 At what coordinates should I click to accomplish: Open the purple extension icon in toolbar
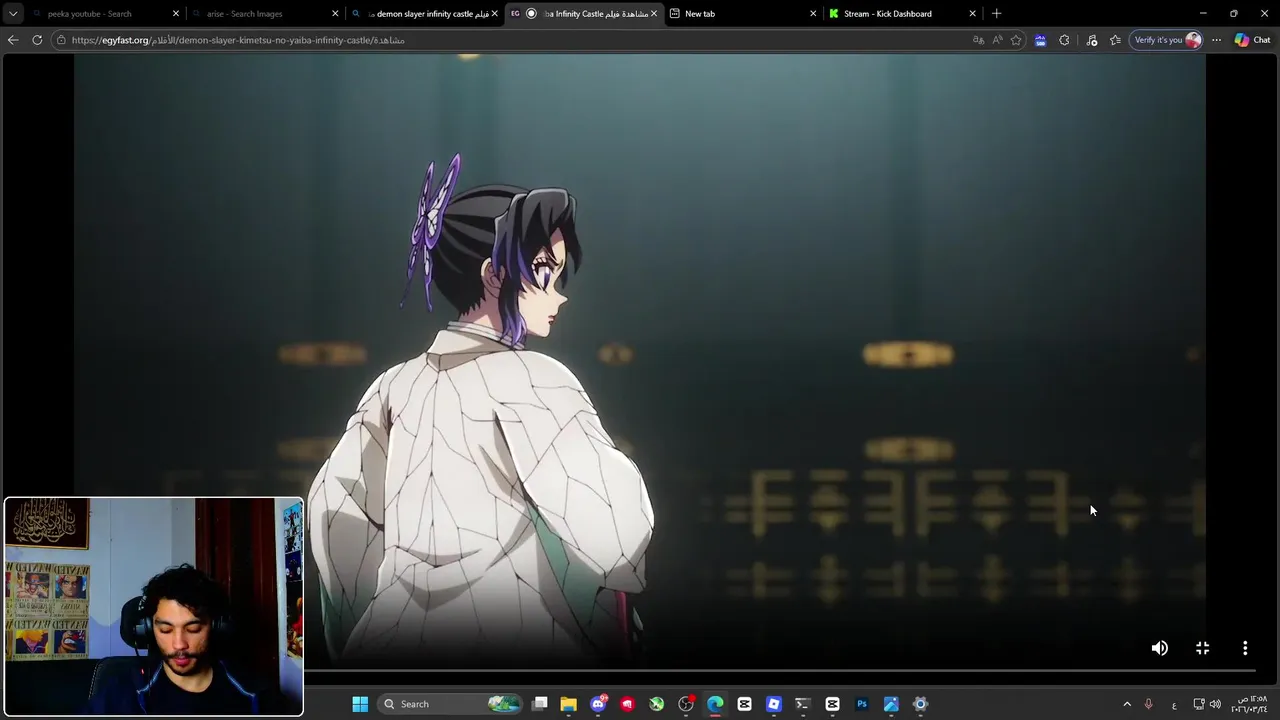coord(1040,40)
